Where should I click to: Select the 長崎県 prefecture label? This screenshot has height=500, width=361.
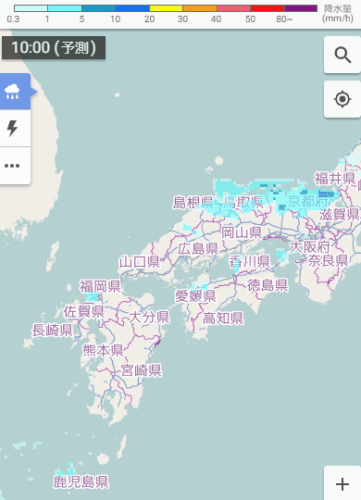point(52,330)
